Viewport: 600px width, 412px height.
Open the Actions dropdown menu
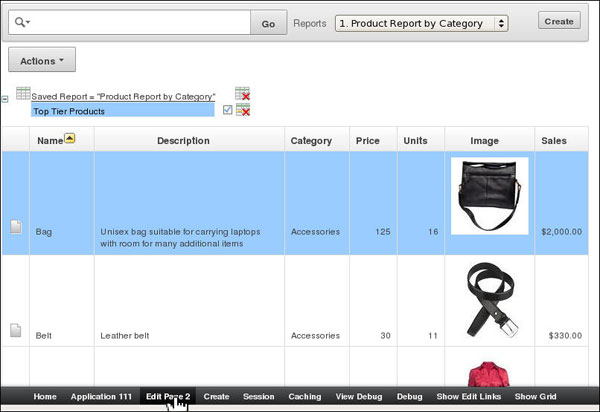[42, 60]
